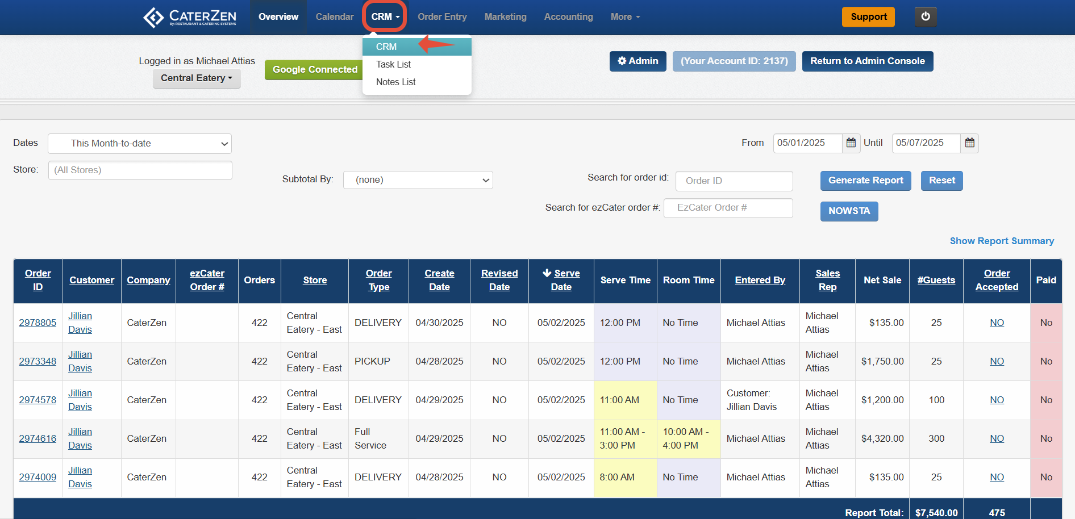Viewport: 1075px width, 519px height.
Task: Open order 2974578
Action: point(37,400)
